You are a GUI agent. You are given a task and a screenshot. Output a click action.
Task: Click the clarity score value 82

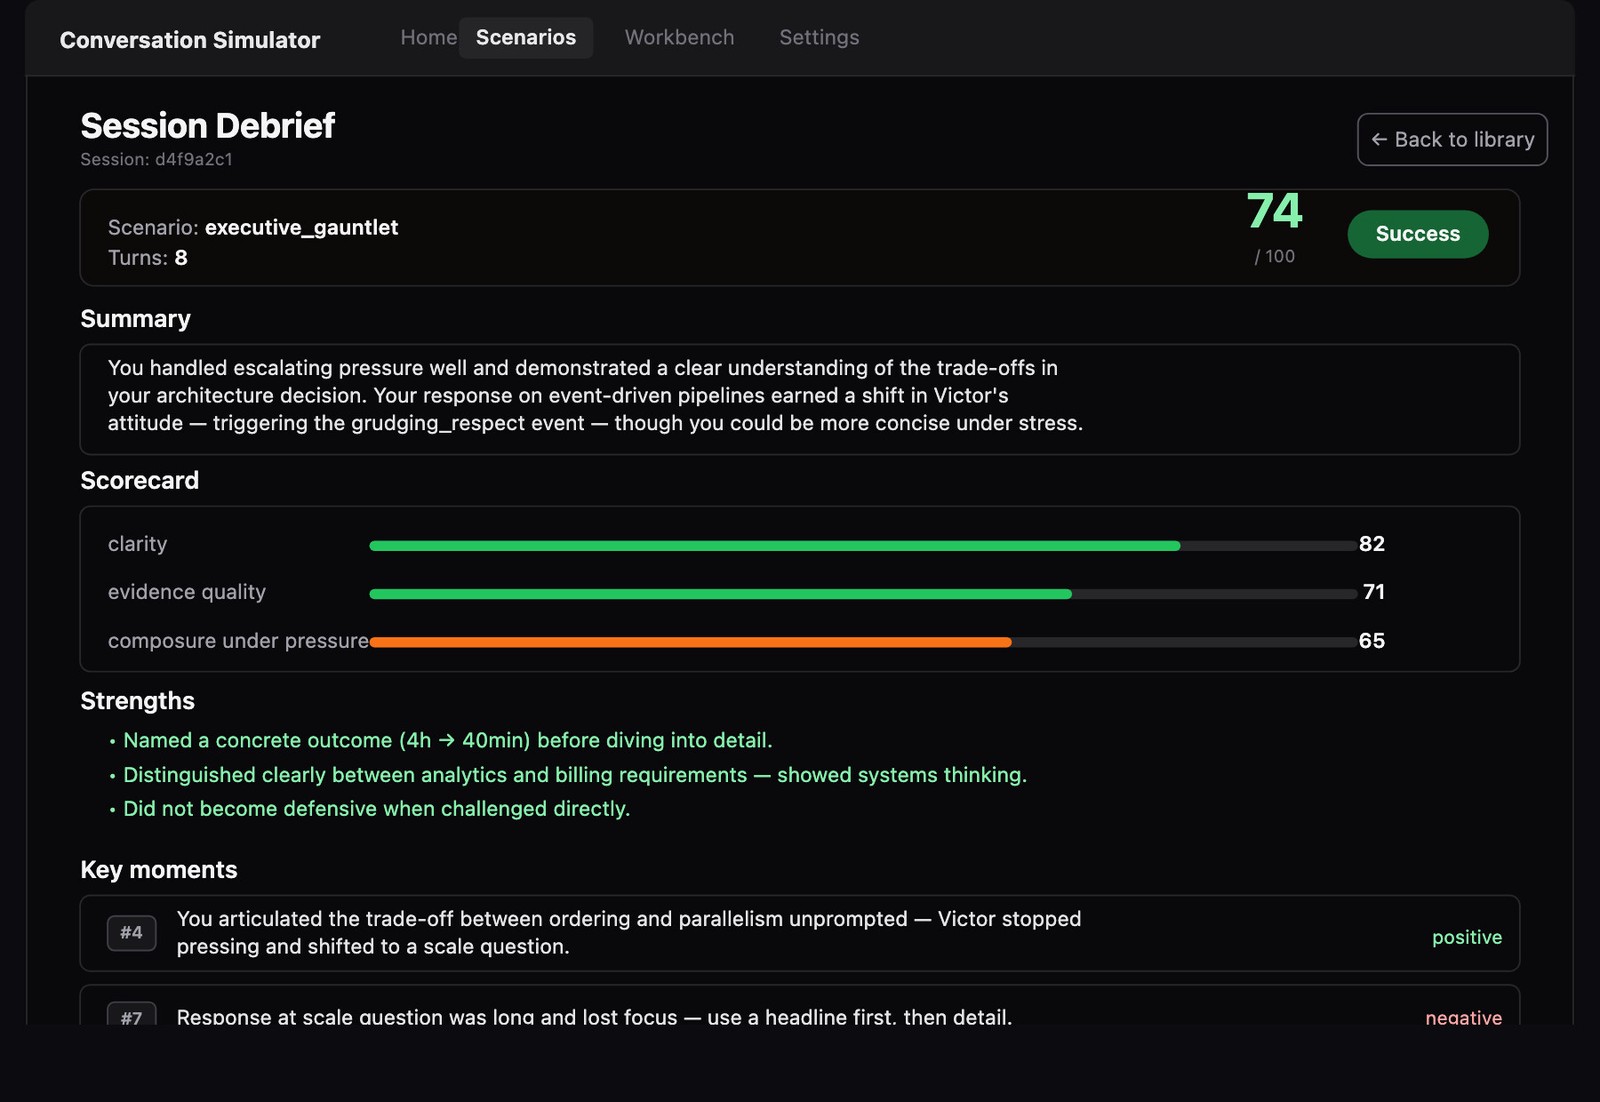pos(1372,544)
